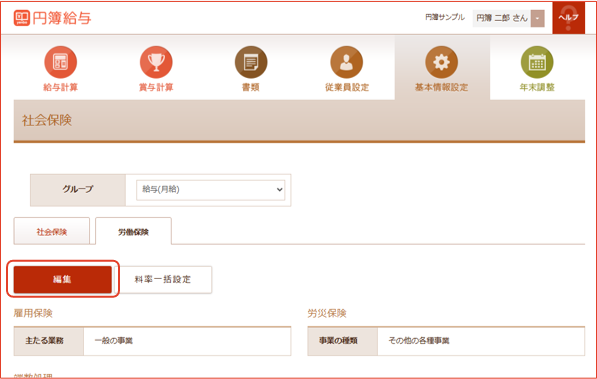Click the 主たる業務 label cell
Screen dimensions: 597x379
pyautogui.click(x=49, y=341)
